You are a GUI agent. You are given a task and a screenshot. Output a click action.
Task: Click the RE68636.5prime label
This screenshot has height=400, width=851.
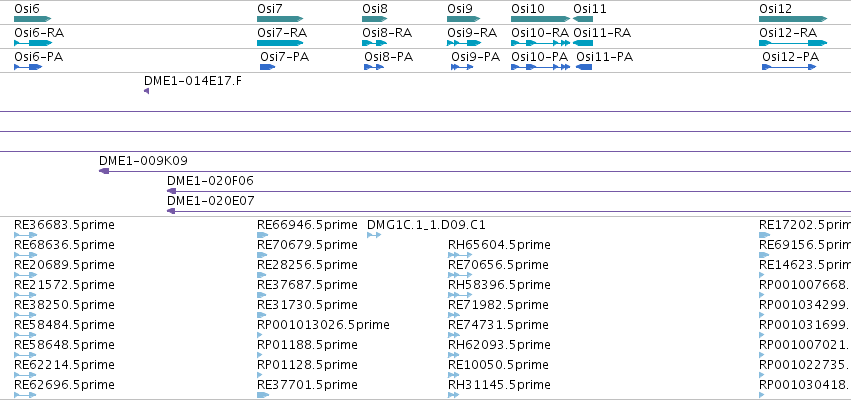(65, 245)
